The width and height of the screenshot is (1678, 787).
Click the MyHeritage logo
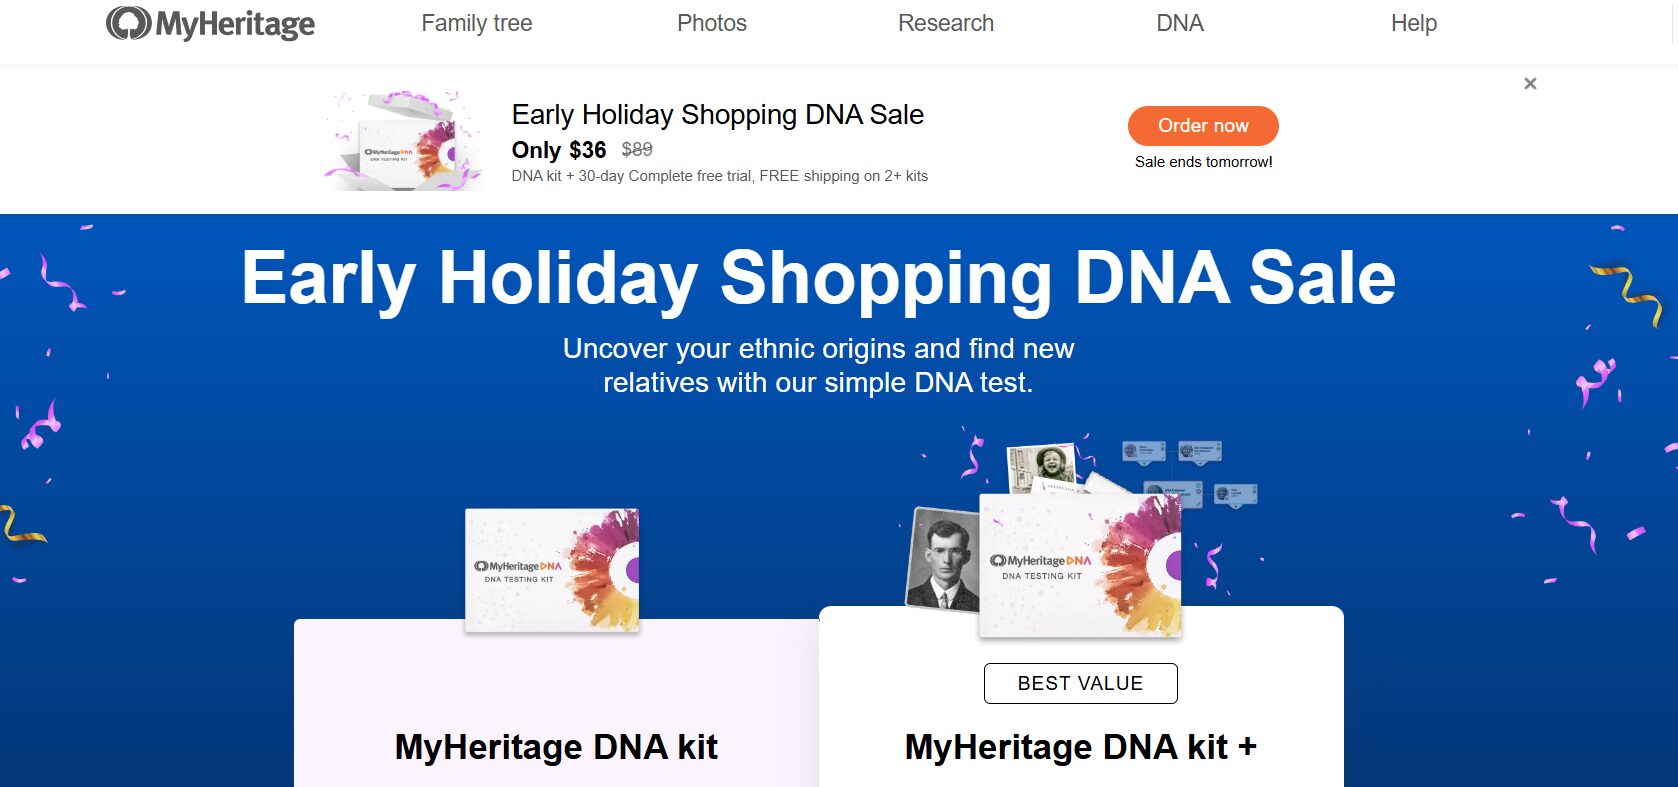tap(210, 23)
